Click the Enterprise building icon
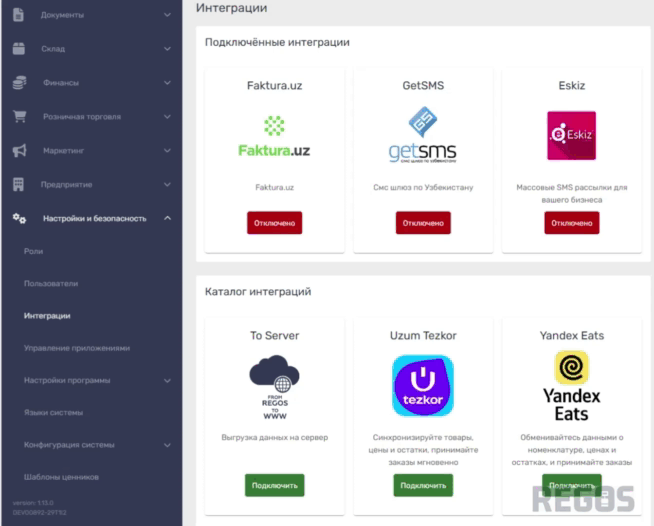Screen dimensions: 654x526 [18, 185]
